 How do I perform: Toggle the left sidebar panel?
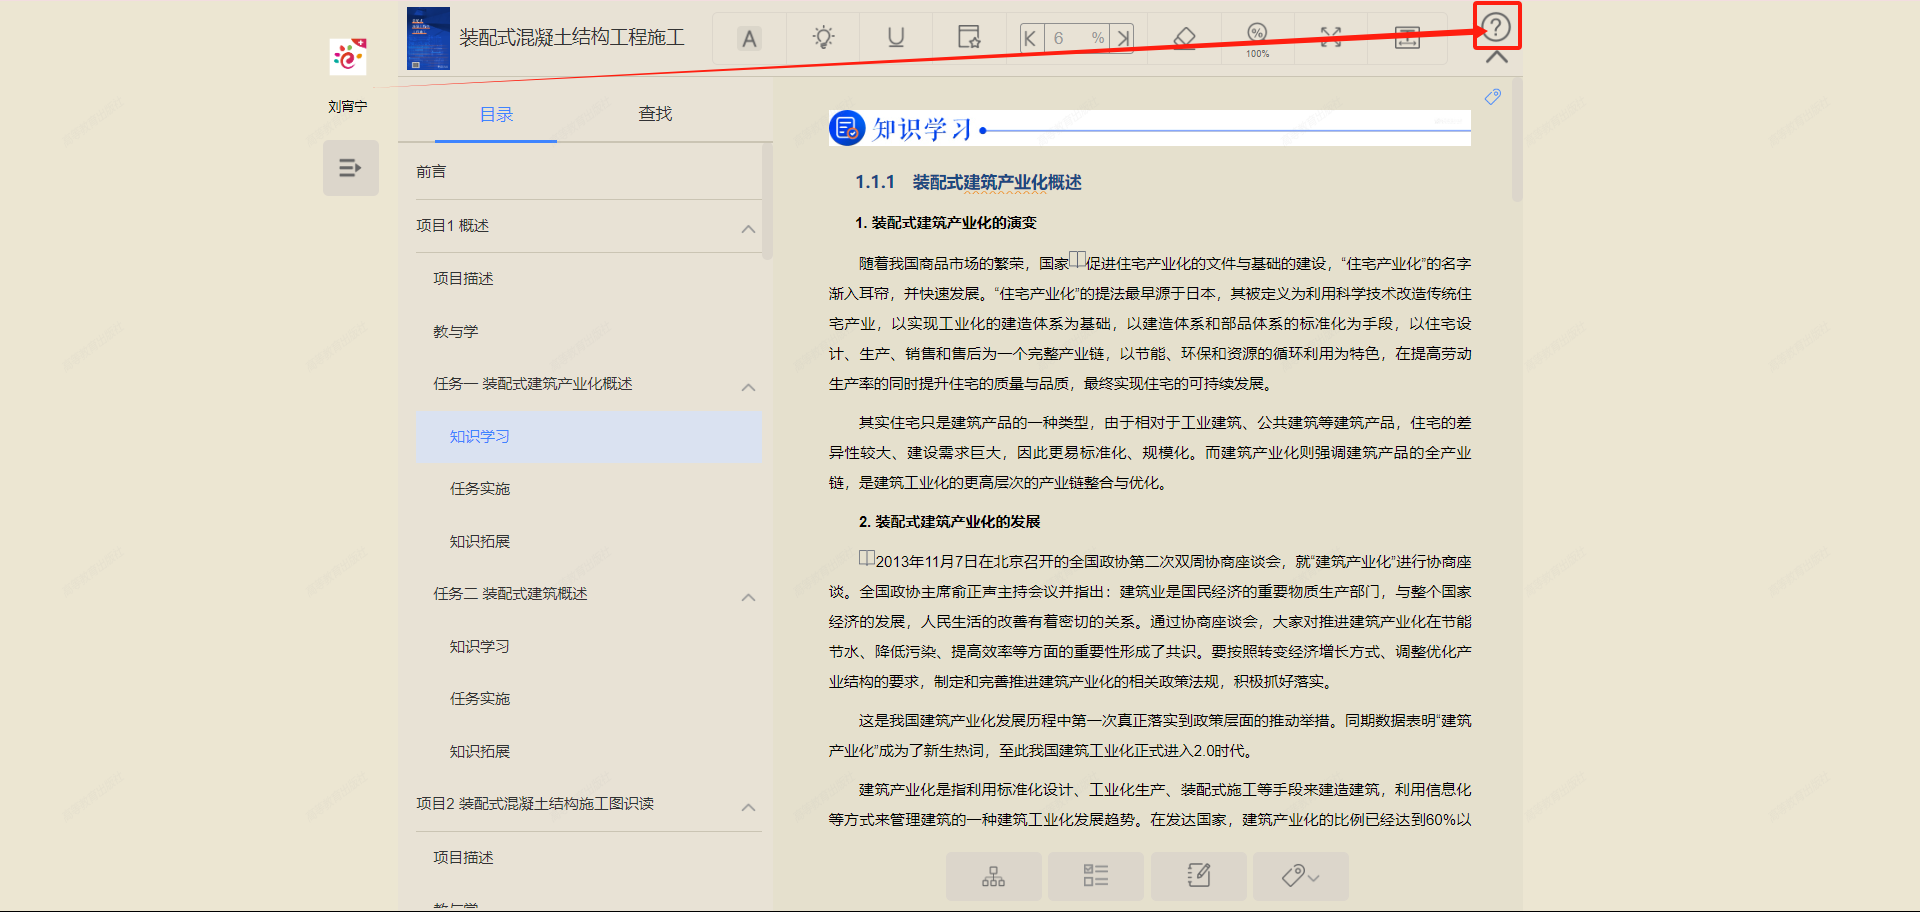[350, 167]
